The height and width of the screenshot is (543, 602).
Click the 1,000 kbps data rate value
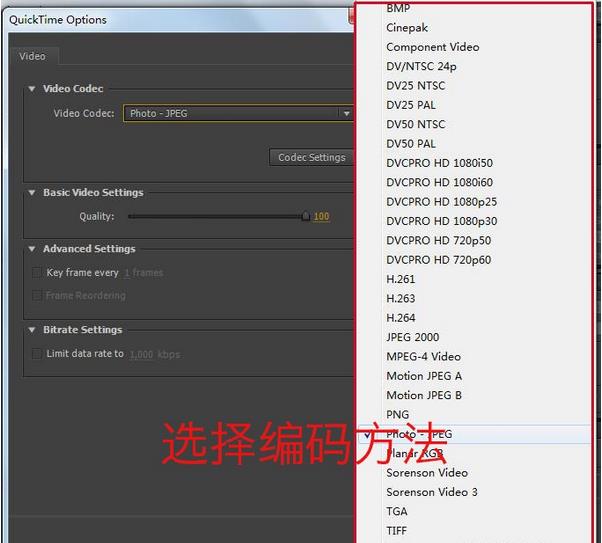141,354
